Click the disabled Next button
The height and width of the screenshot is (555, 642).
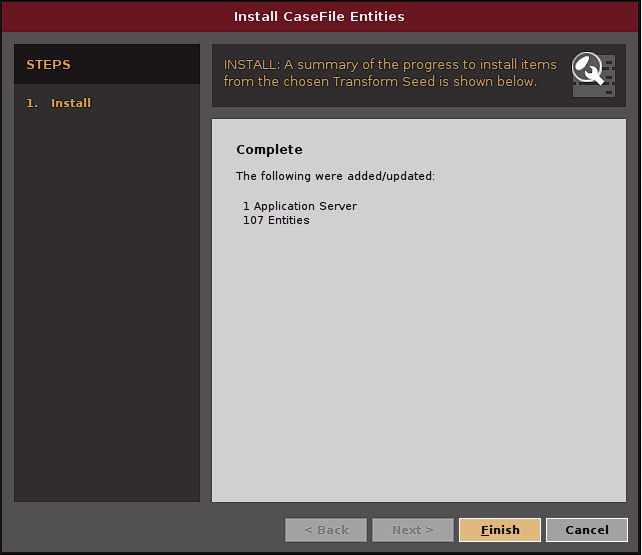pos(412,530)
